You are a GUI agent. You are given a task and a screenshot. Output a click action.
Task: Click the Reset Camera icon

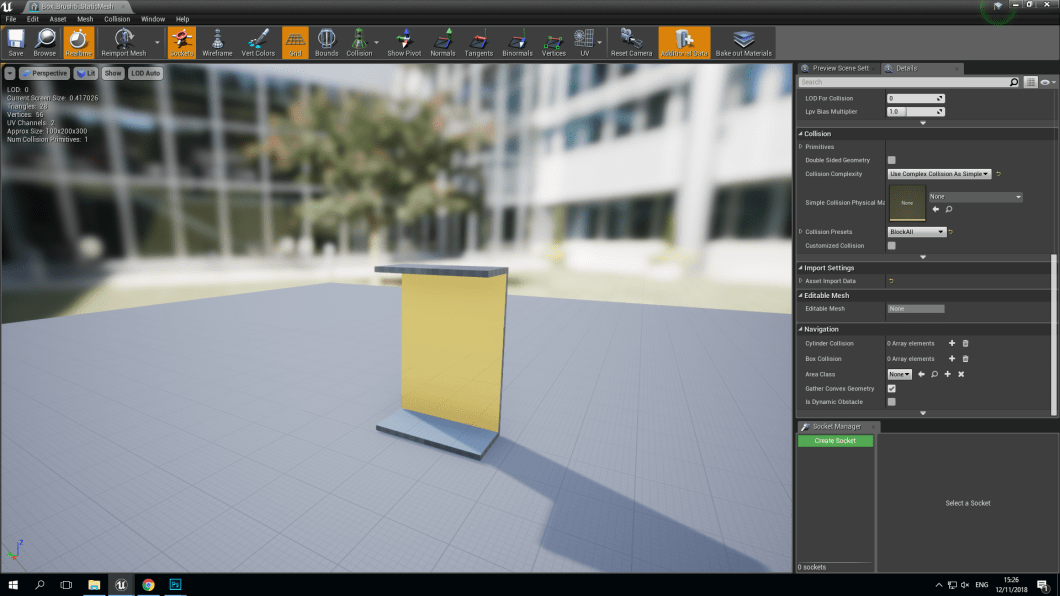(x=631, y=42)
